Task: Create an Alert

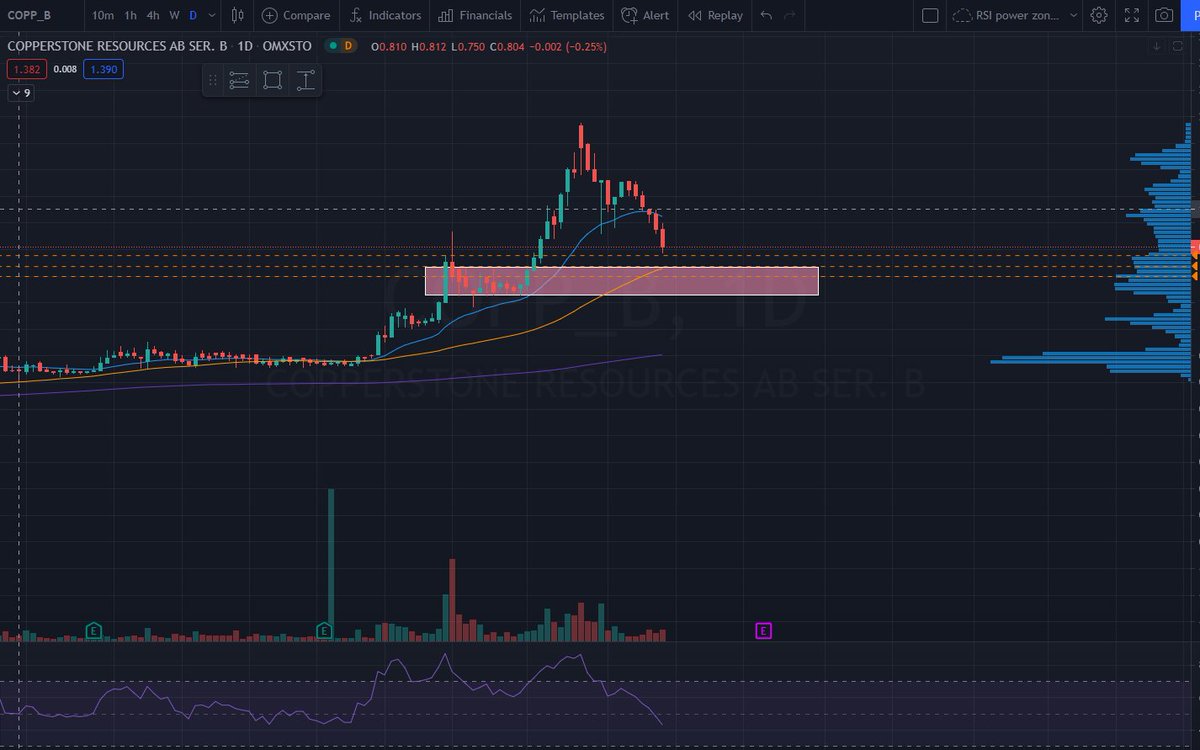Action: coord(645,15)
